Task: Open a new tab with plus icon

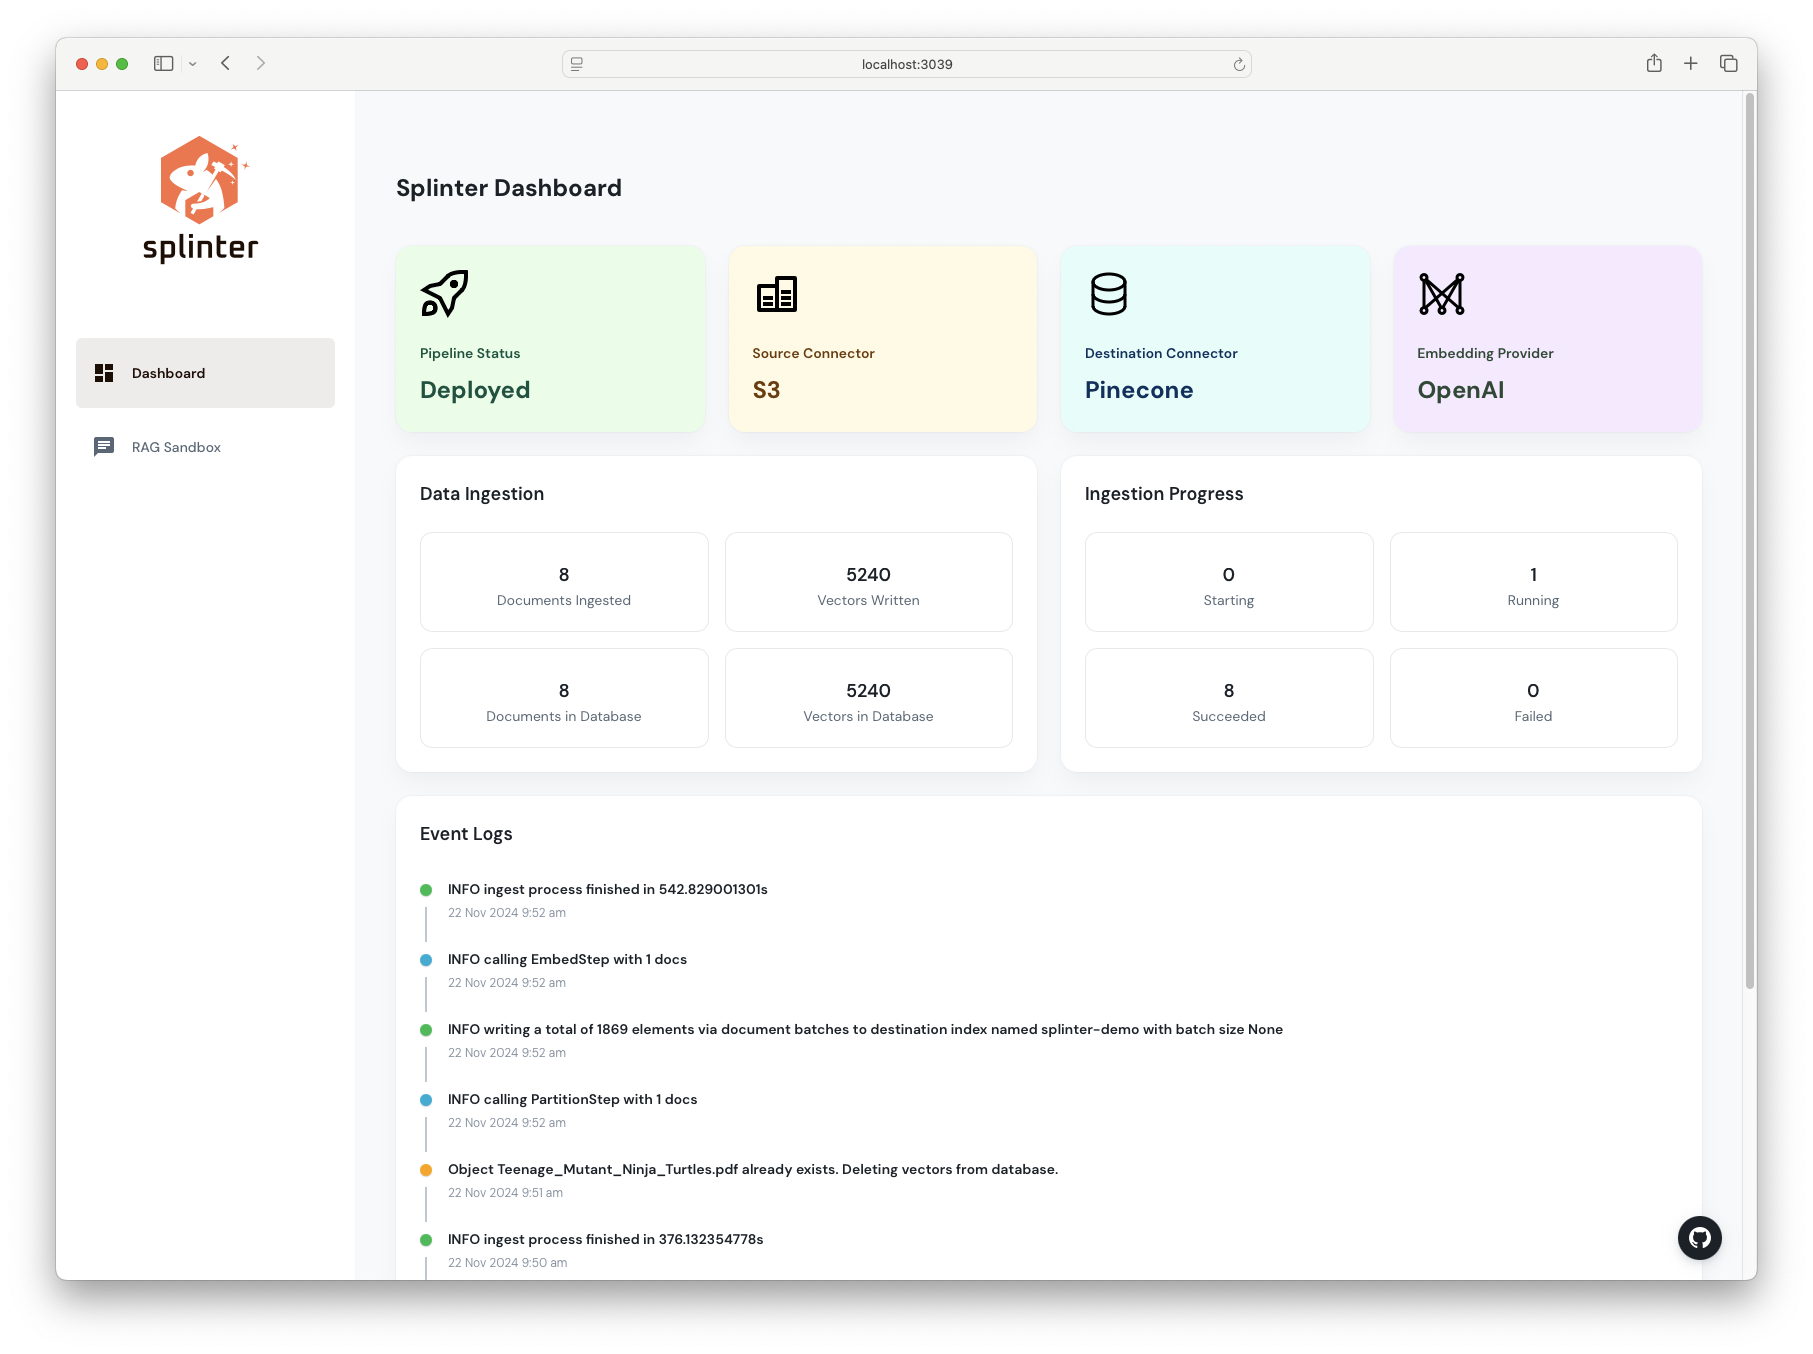Action: 1691,63
